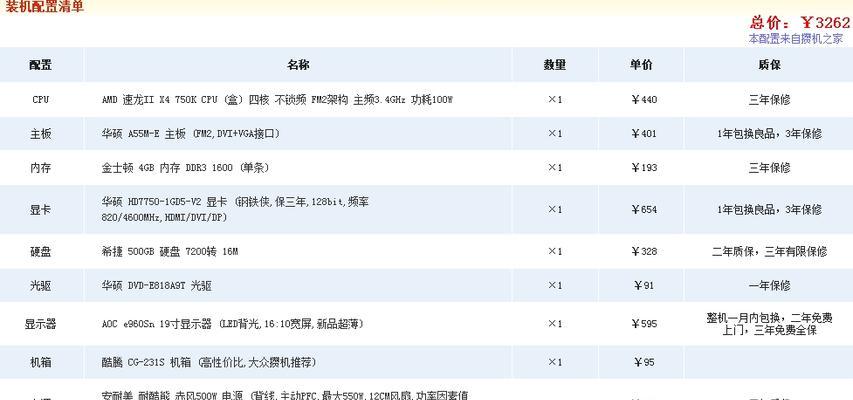853x400 pixels.
Task: Click the ¥595 price
Action: 644,324
